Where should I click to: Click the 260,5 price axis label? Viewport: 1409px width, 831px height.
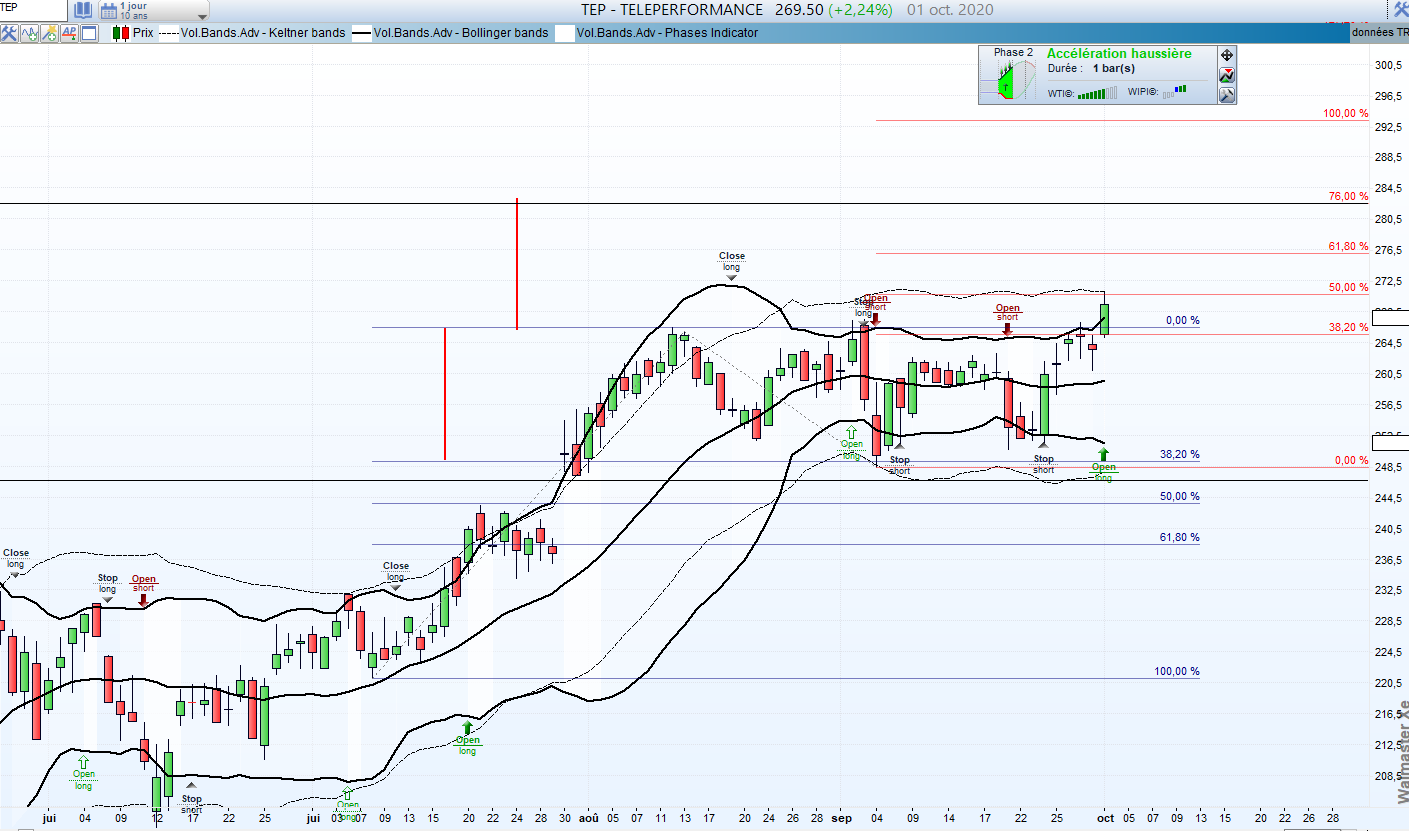click(1390, 374)
